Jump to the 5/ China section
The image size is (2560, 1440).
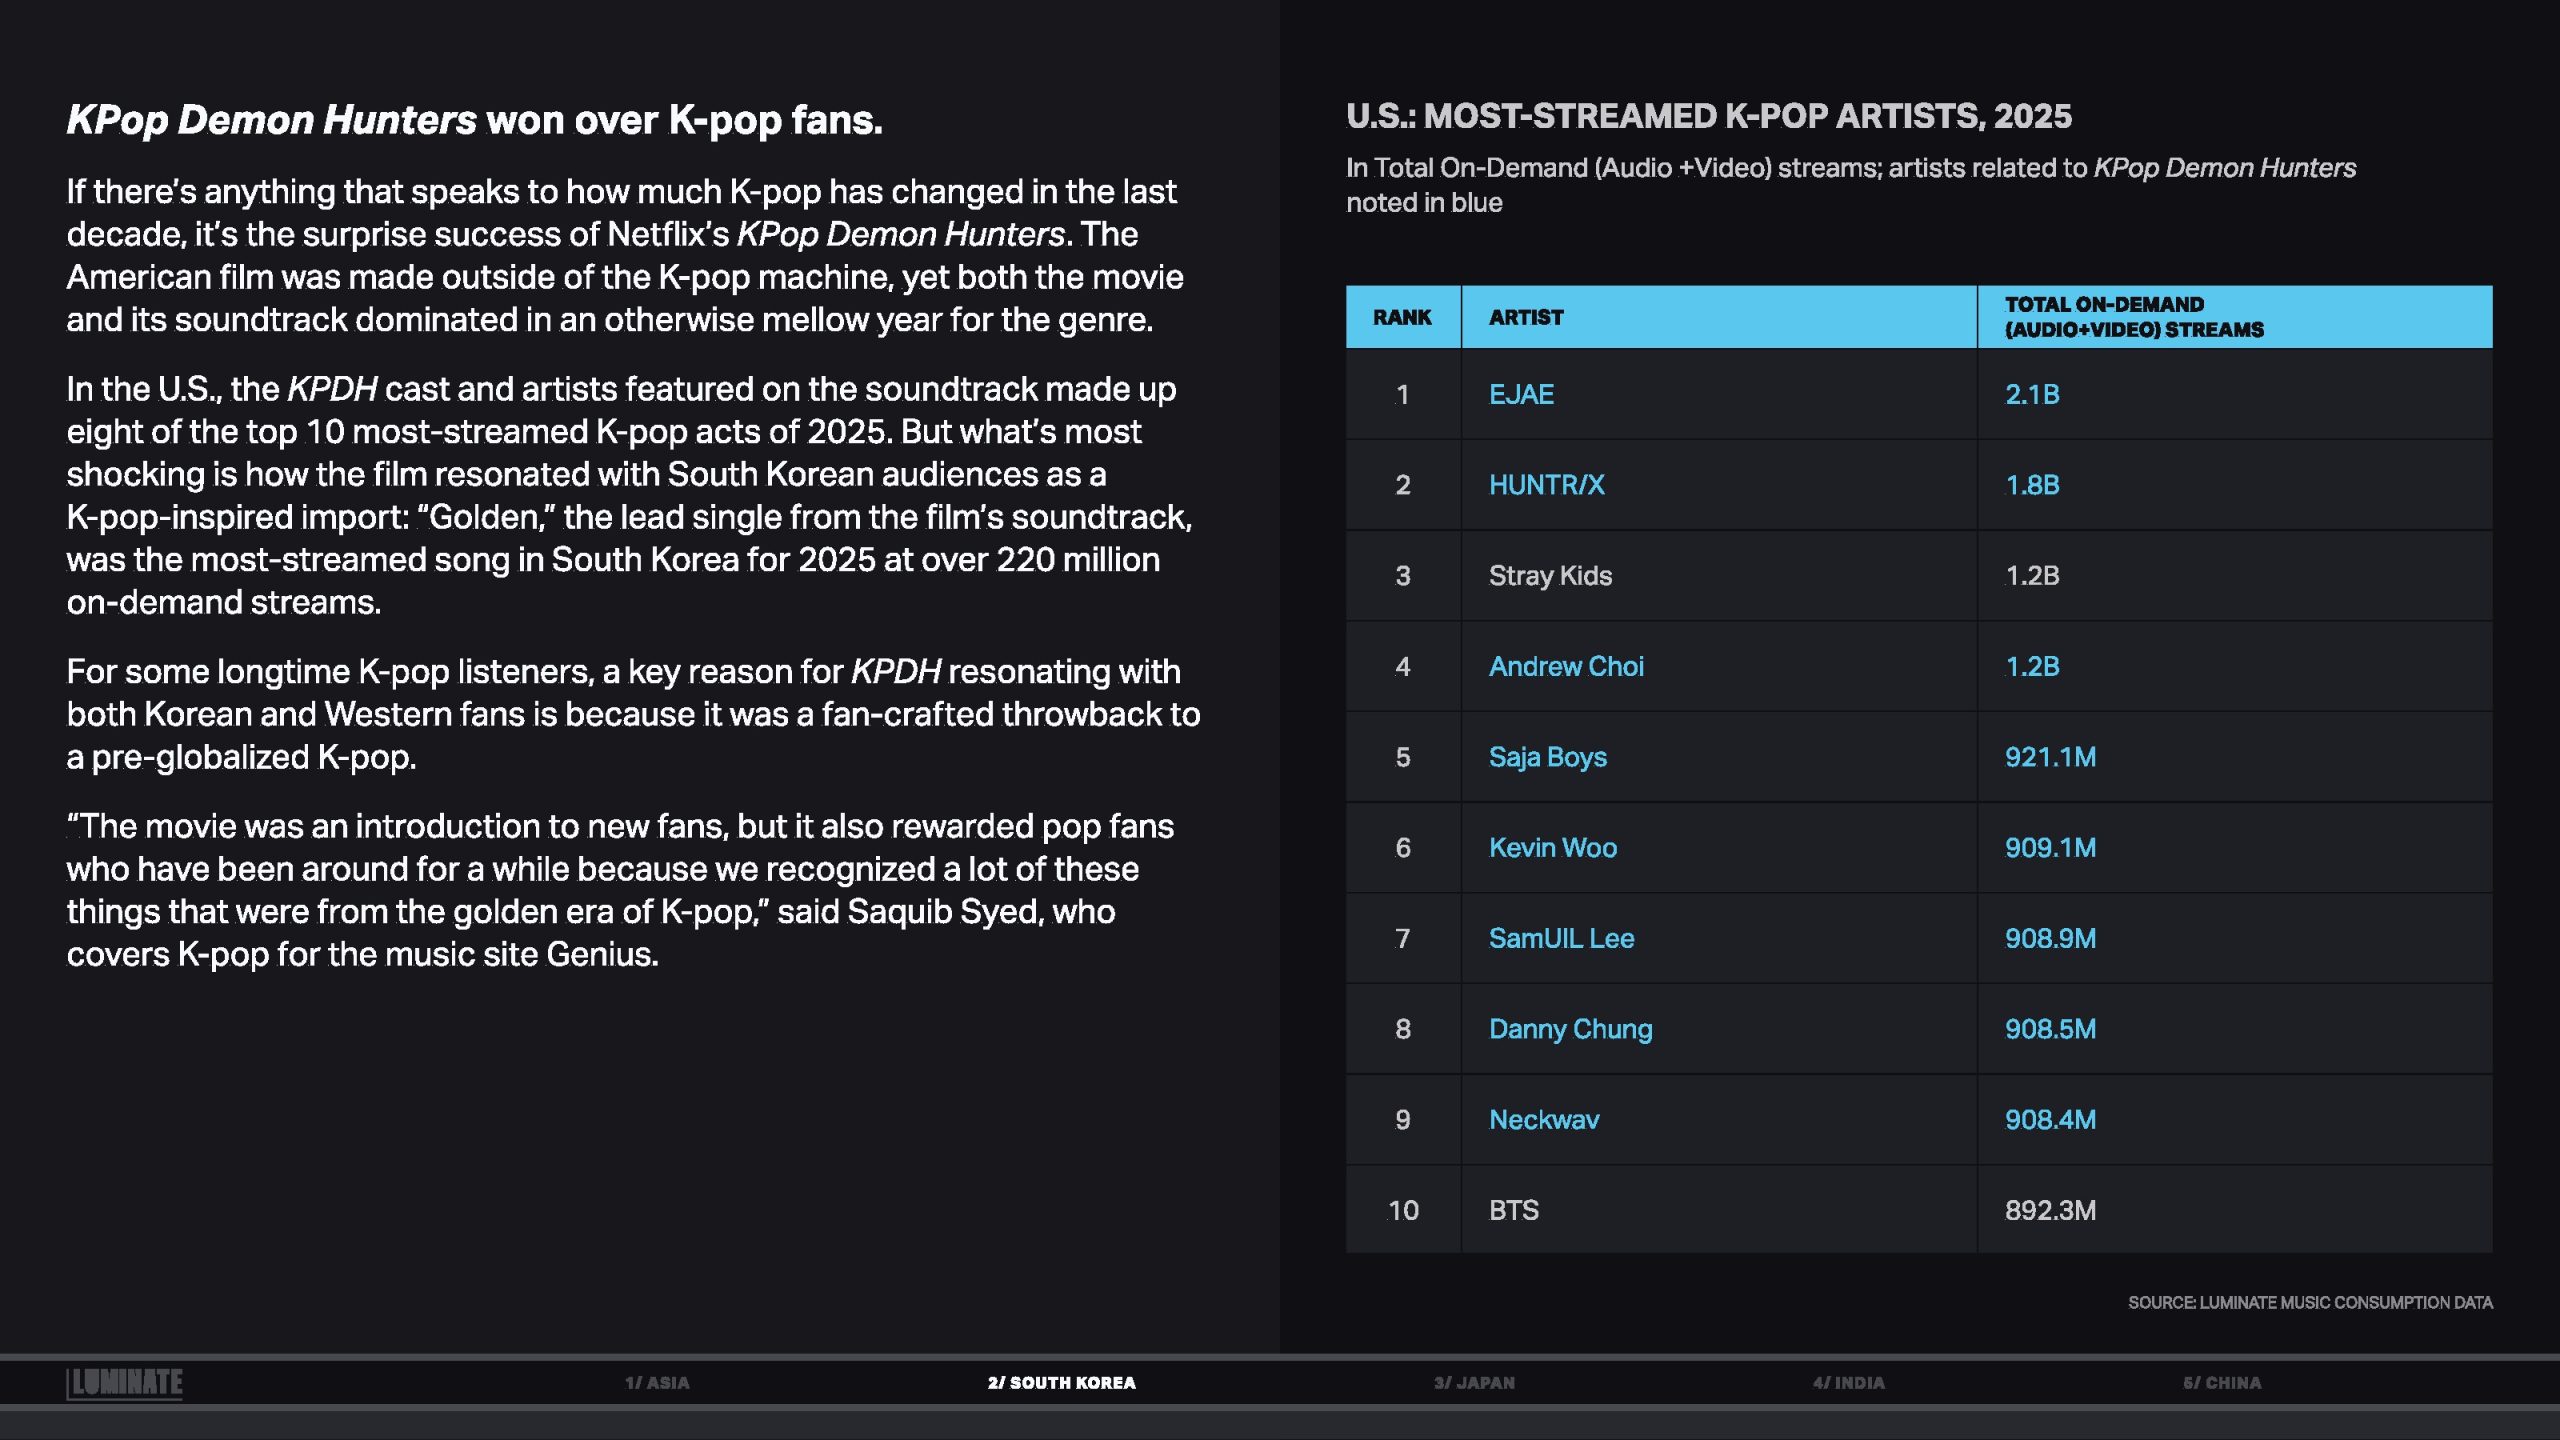(2222, 1383)
